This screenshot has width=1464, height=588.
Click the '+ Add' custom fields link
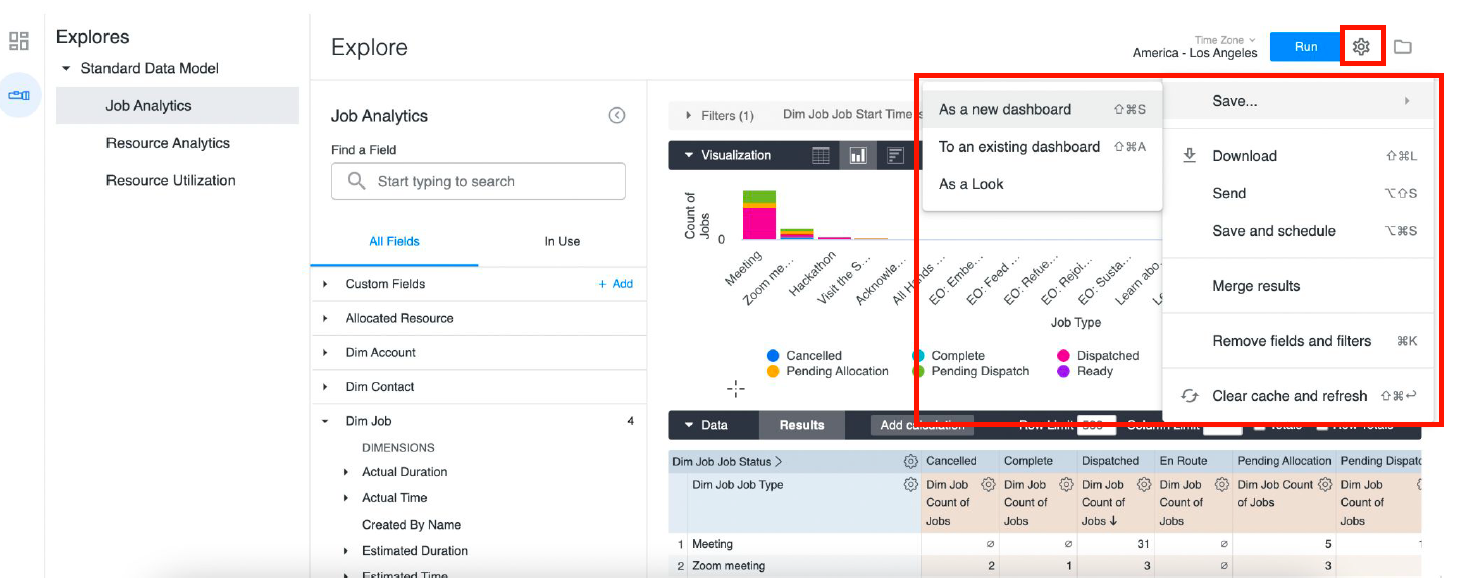(616, 284)
